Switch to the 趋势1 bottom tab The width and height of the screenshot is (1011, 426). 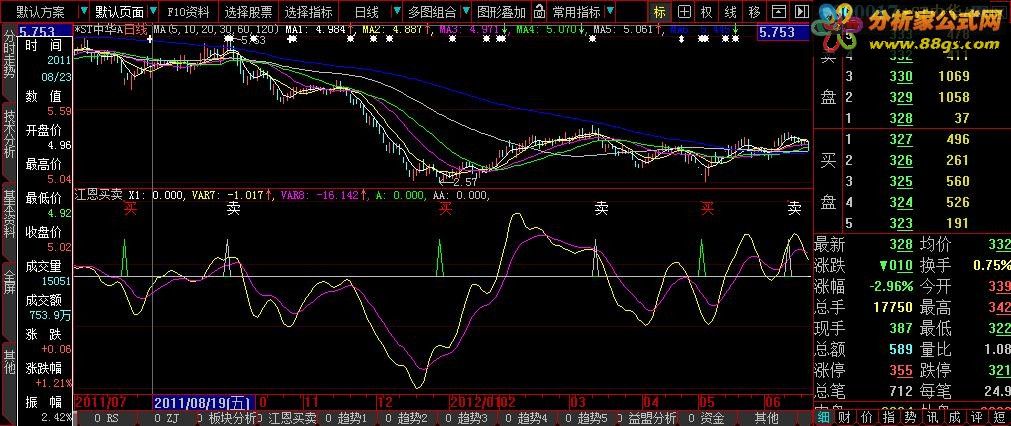(348, 418)
